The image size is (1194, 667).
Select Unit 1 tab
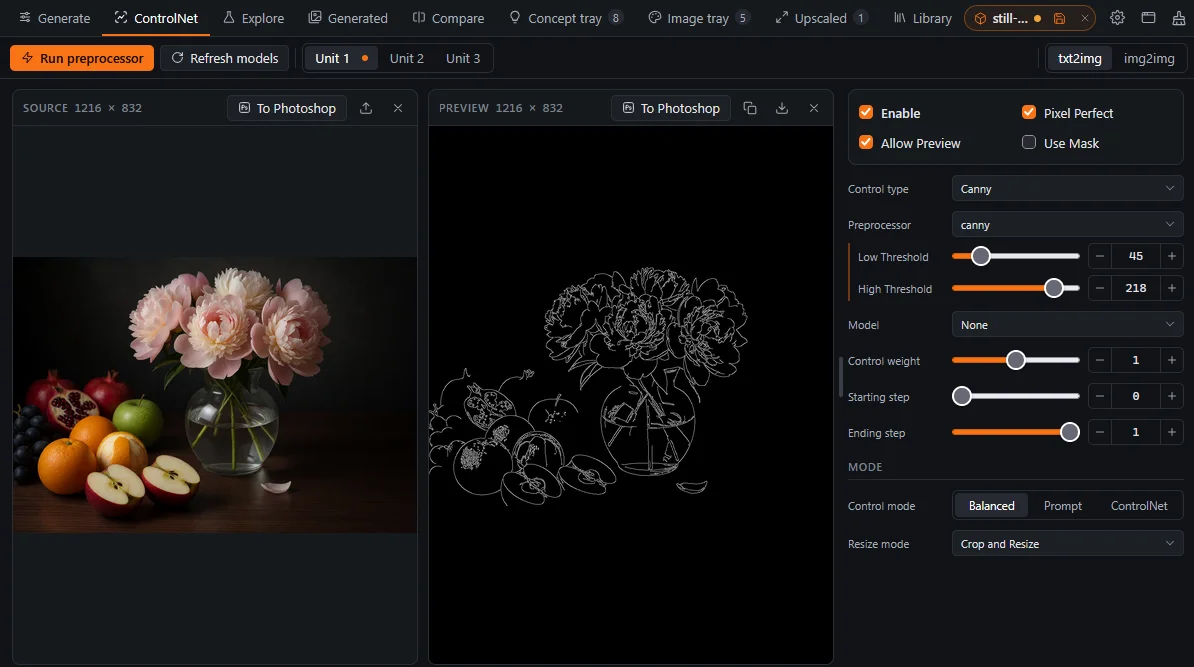[x=340, y=59]
